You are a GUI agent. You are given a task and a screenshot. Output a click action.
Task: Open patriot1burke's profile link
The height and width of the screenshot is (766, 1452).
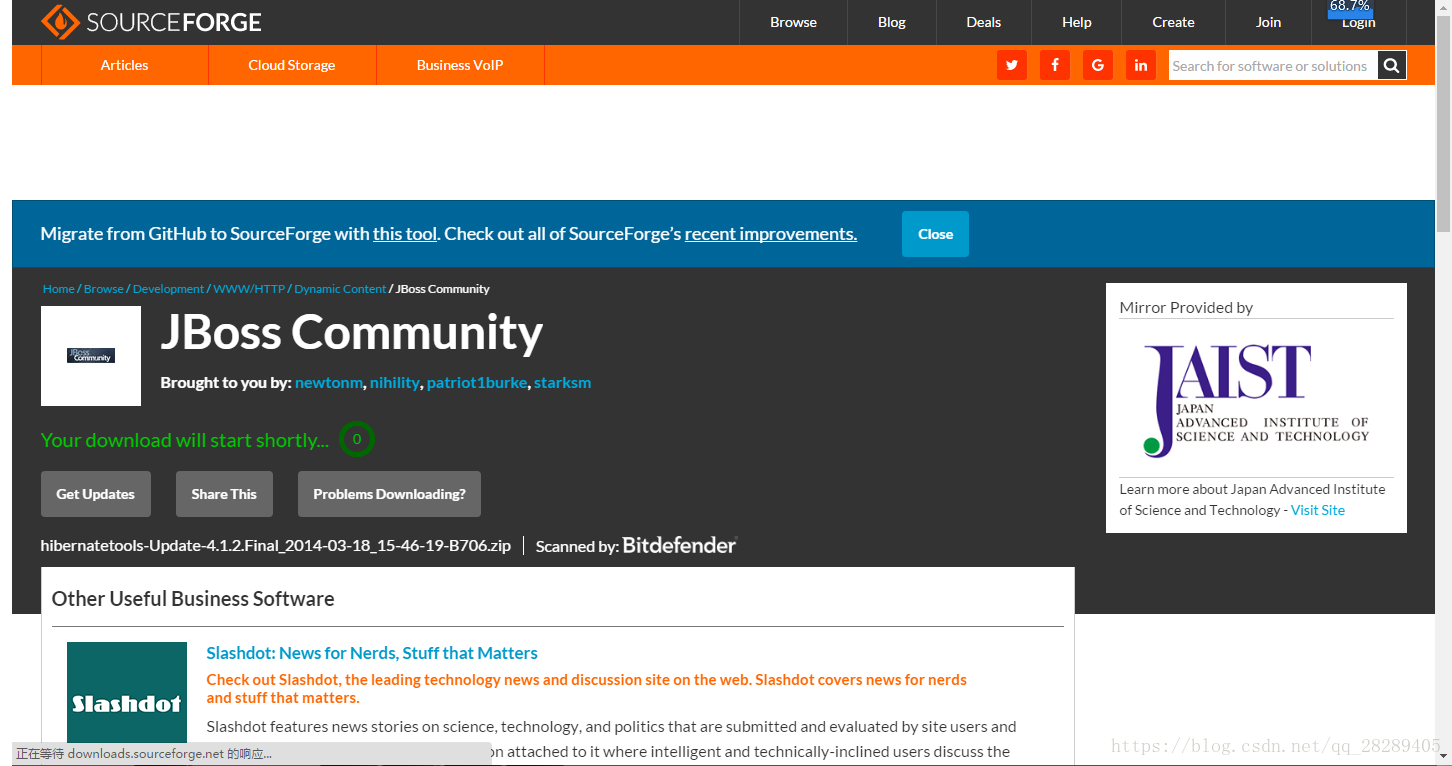point(477,383)
